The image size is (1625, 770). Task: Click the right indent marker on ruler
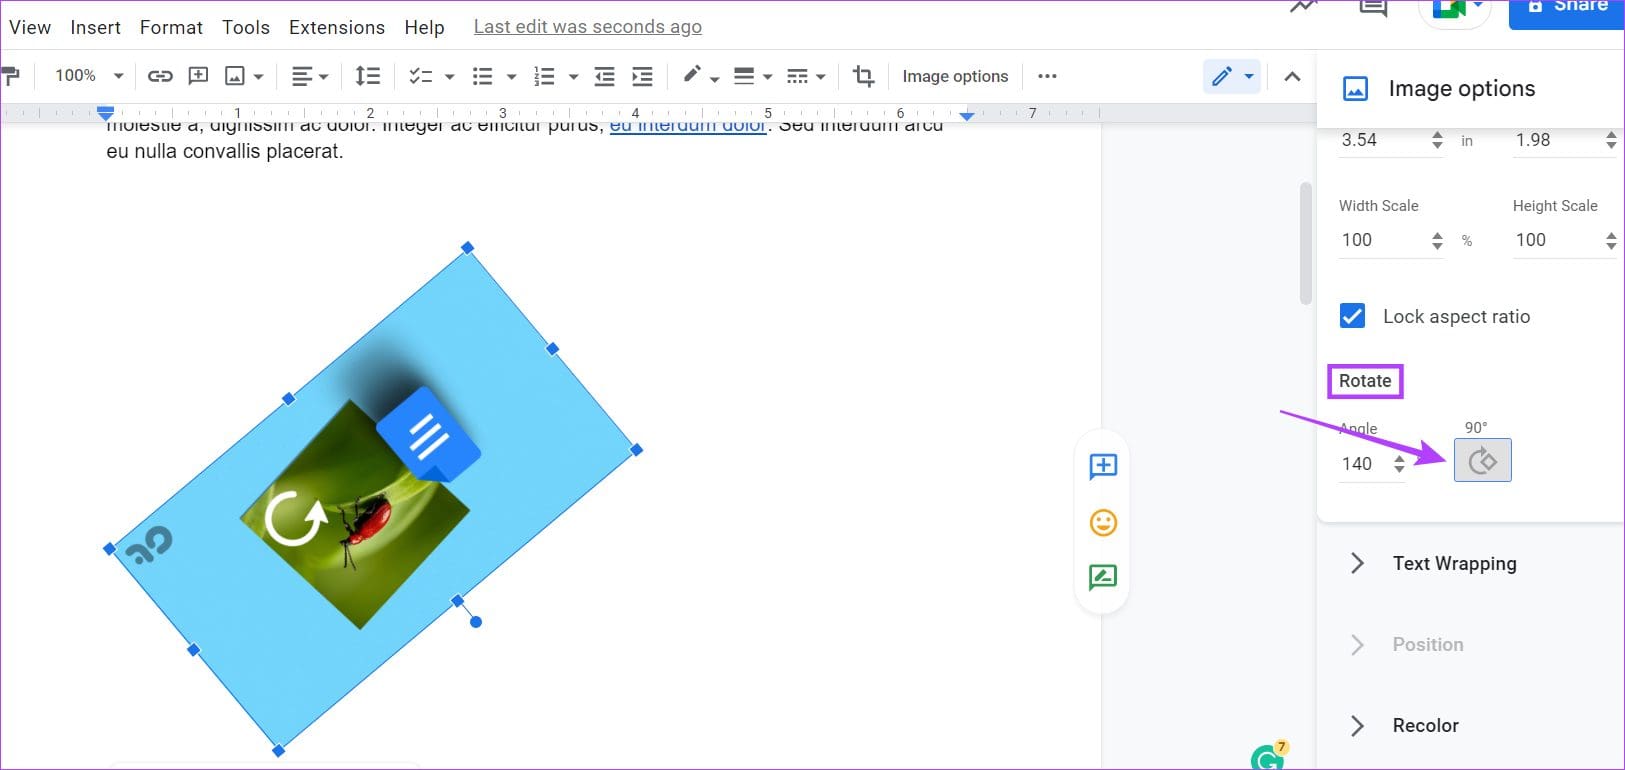pyautogui.click(x=966, y=116)
